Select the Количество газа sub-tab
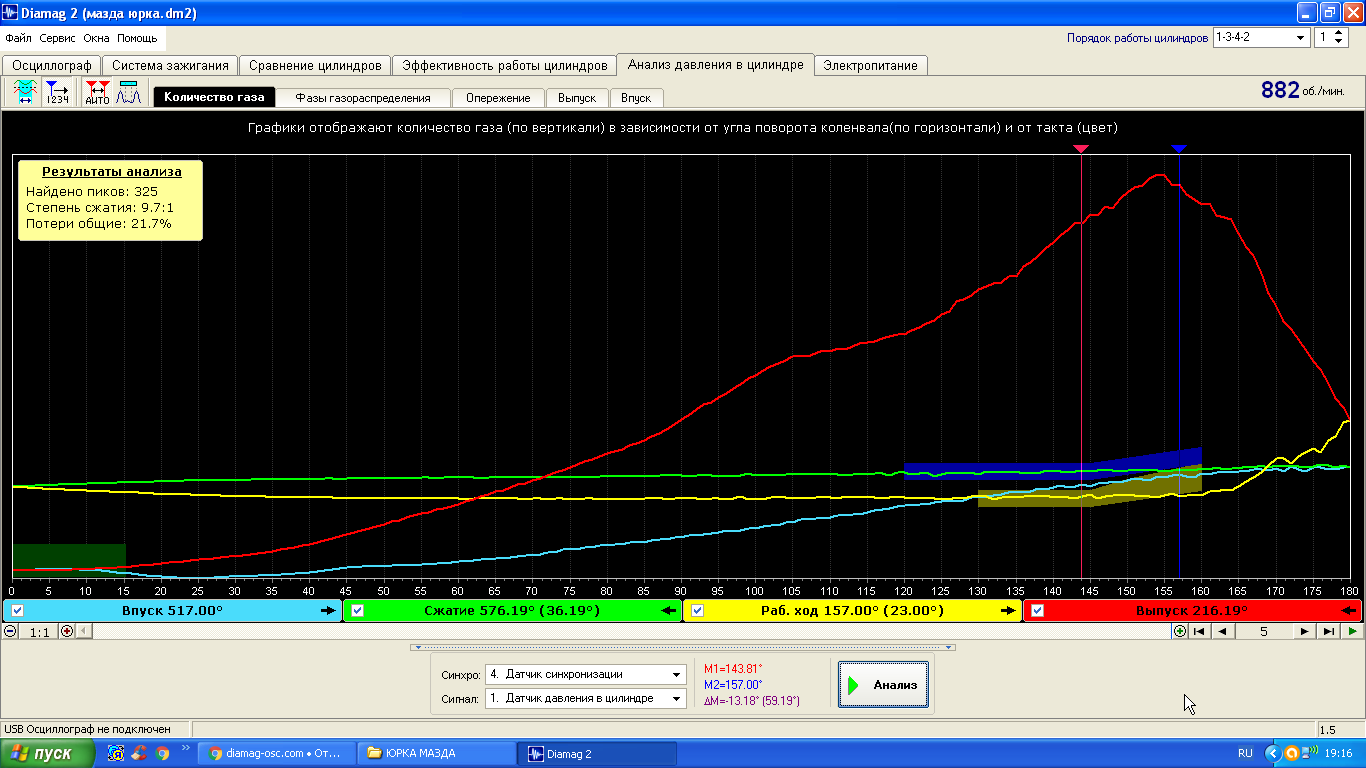Viewport: 1366px width, 768px height. coord(214,98)
